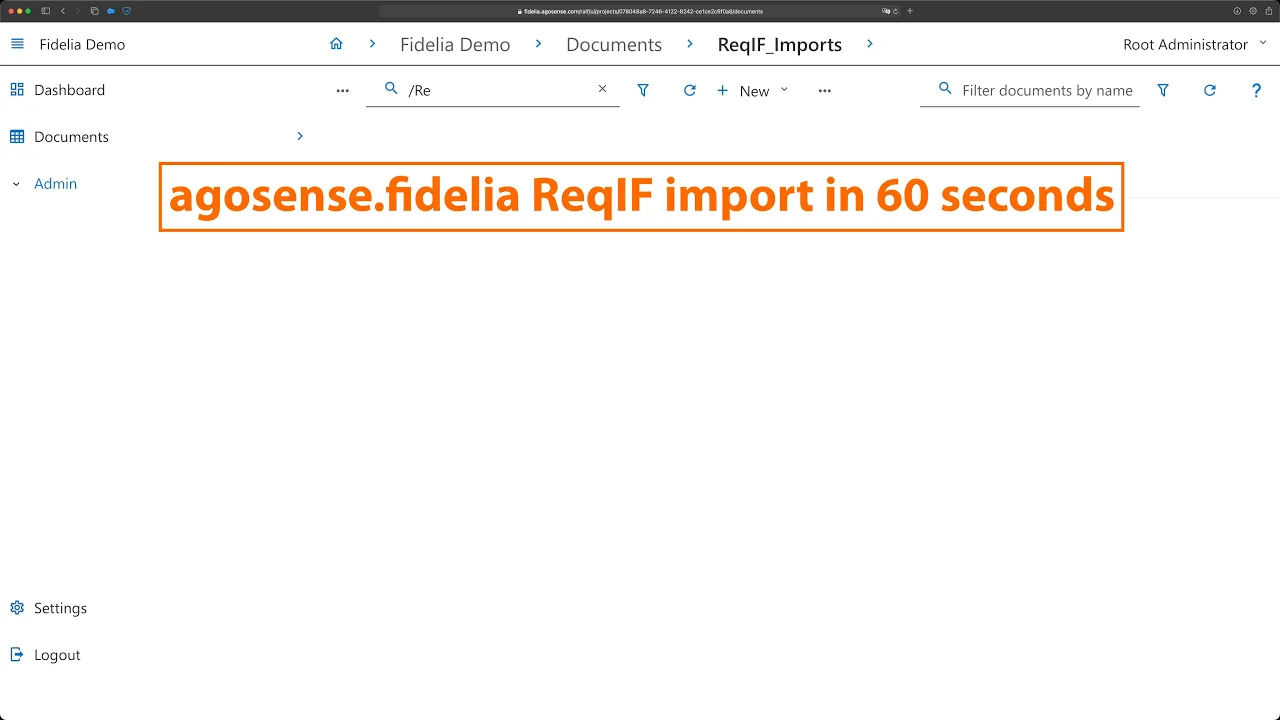
Task: Click the home breadcrumb icon
Action: point(336,44)
